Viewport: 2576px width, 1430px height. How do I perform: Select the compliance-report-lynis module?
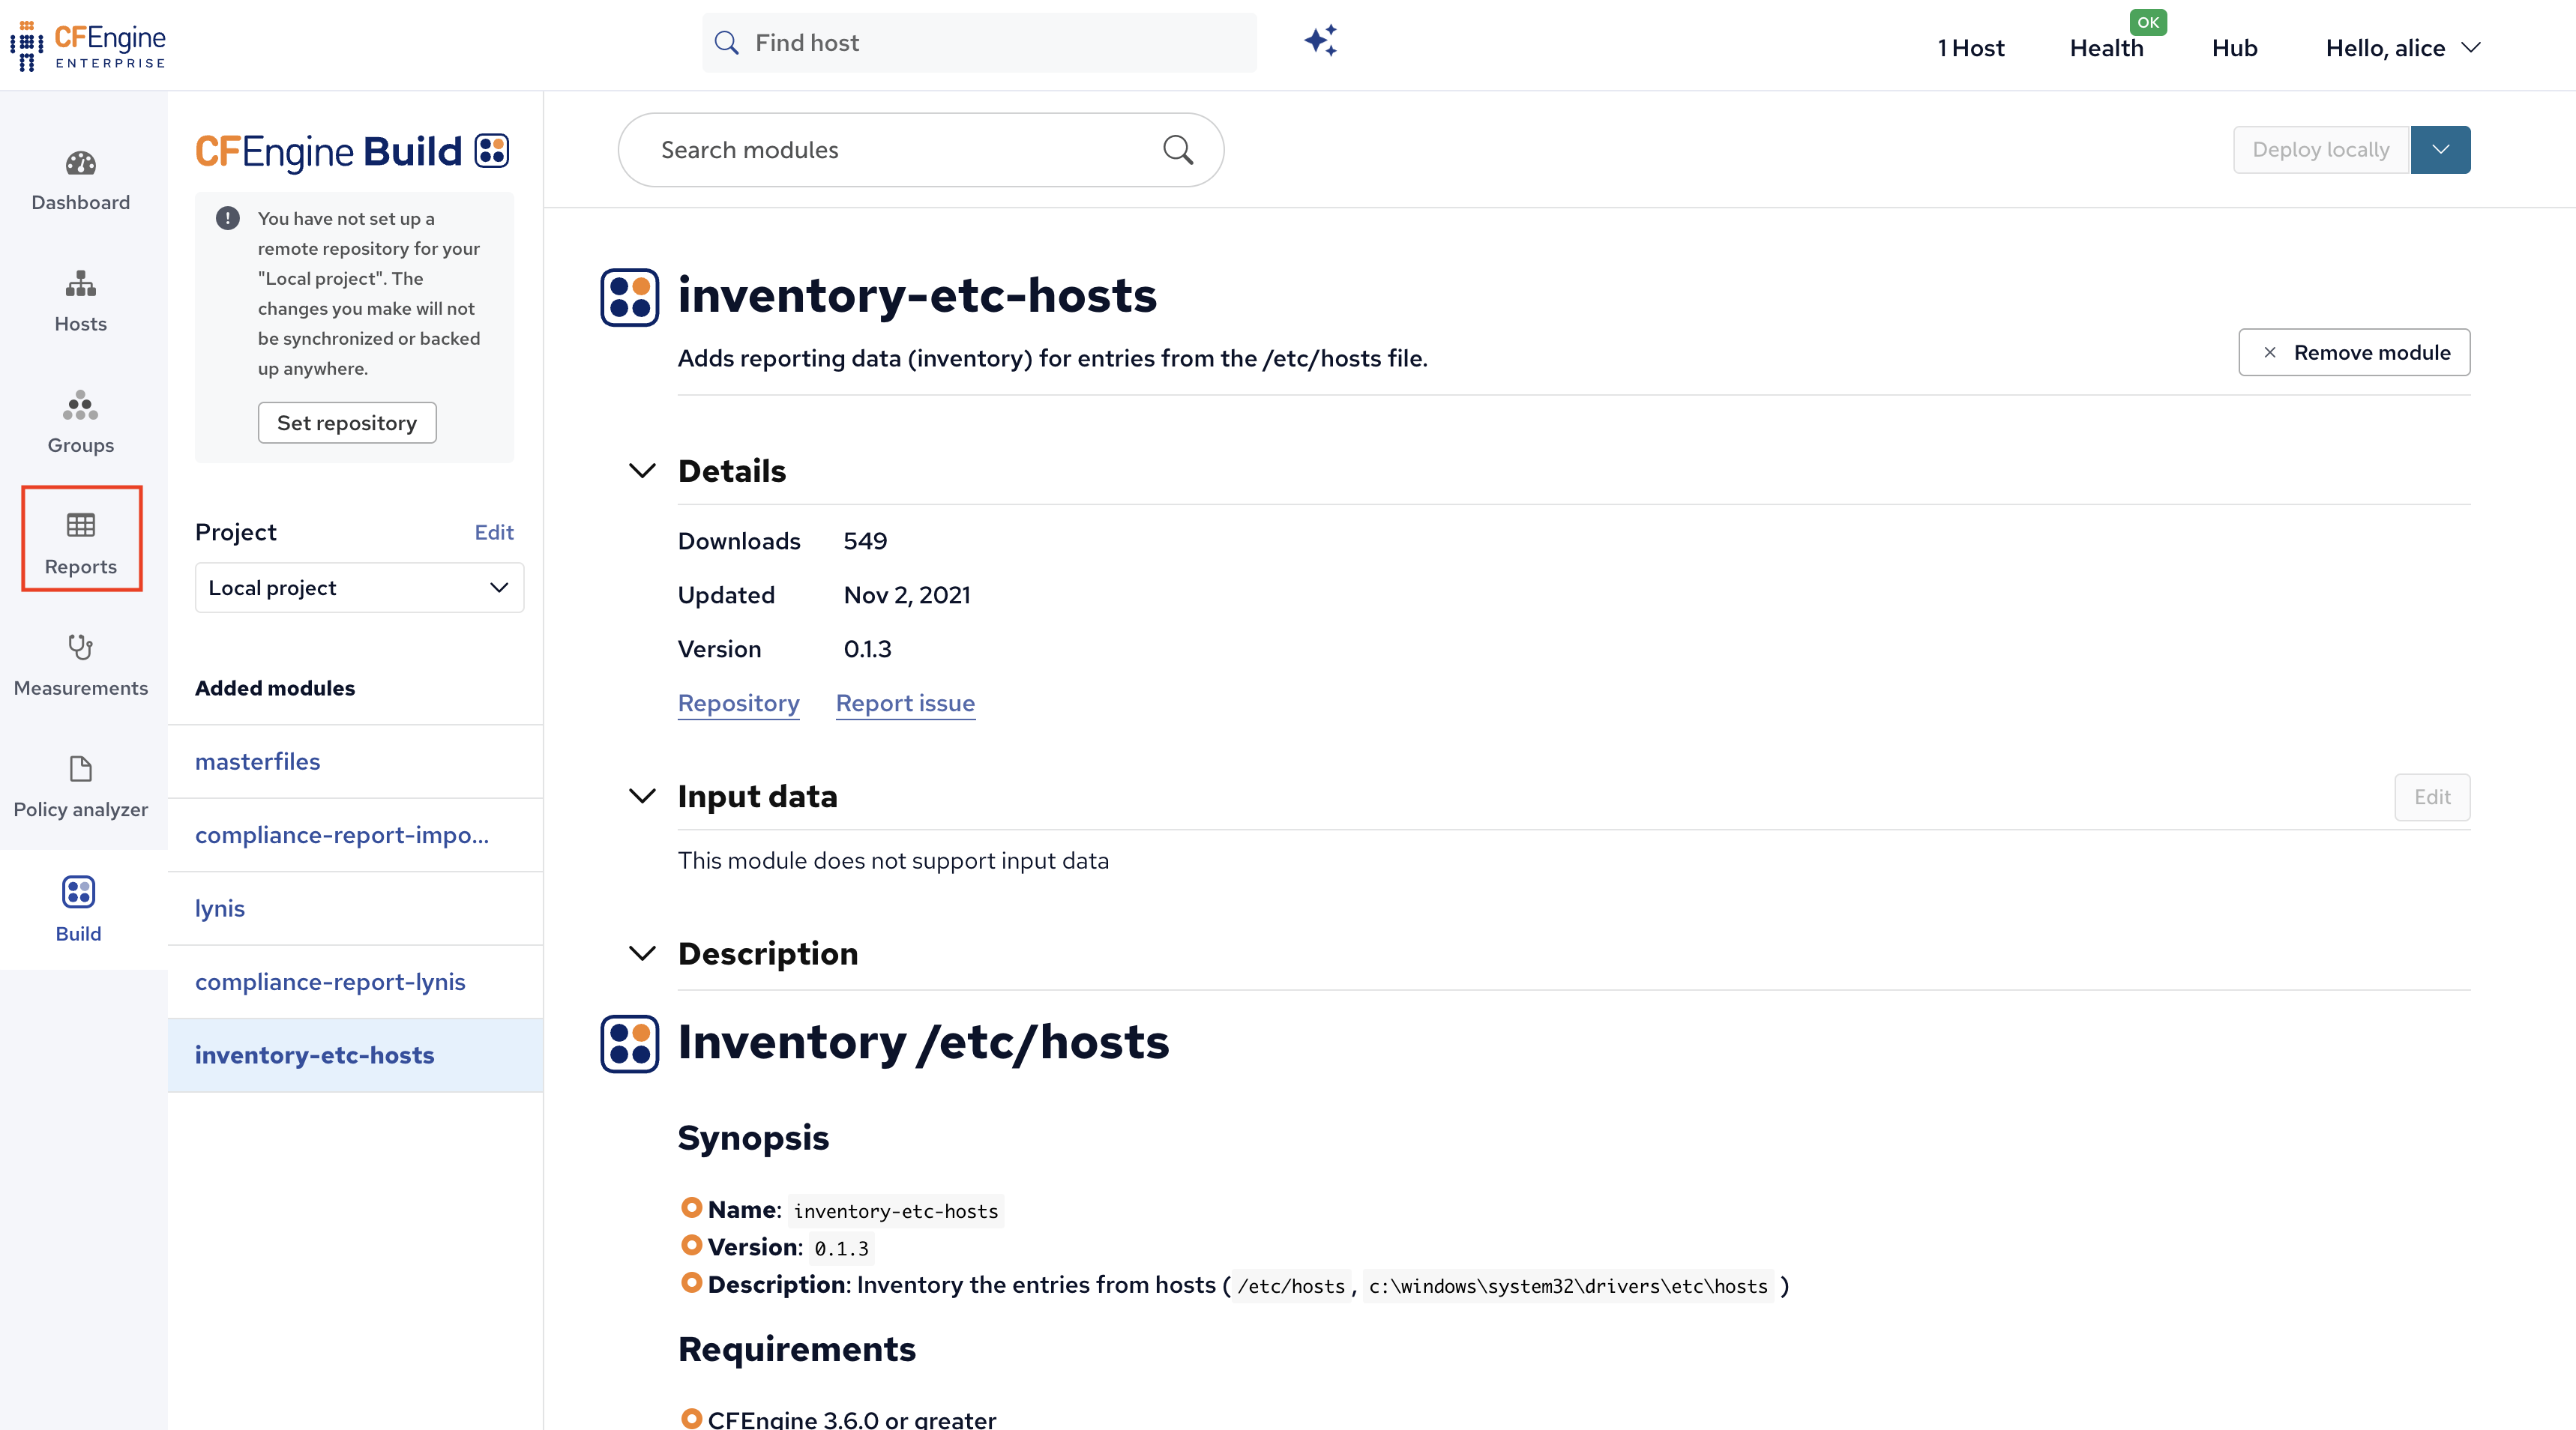click(355, 982)
